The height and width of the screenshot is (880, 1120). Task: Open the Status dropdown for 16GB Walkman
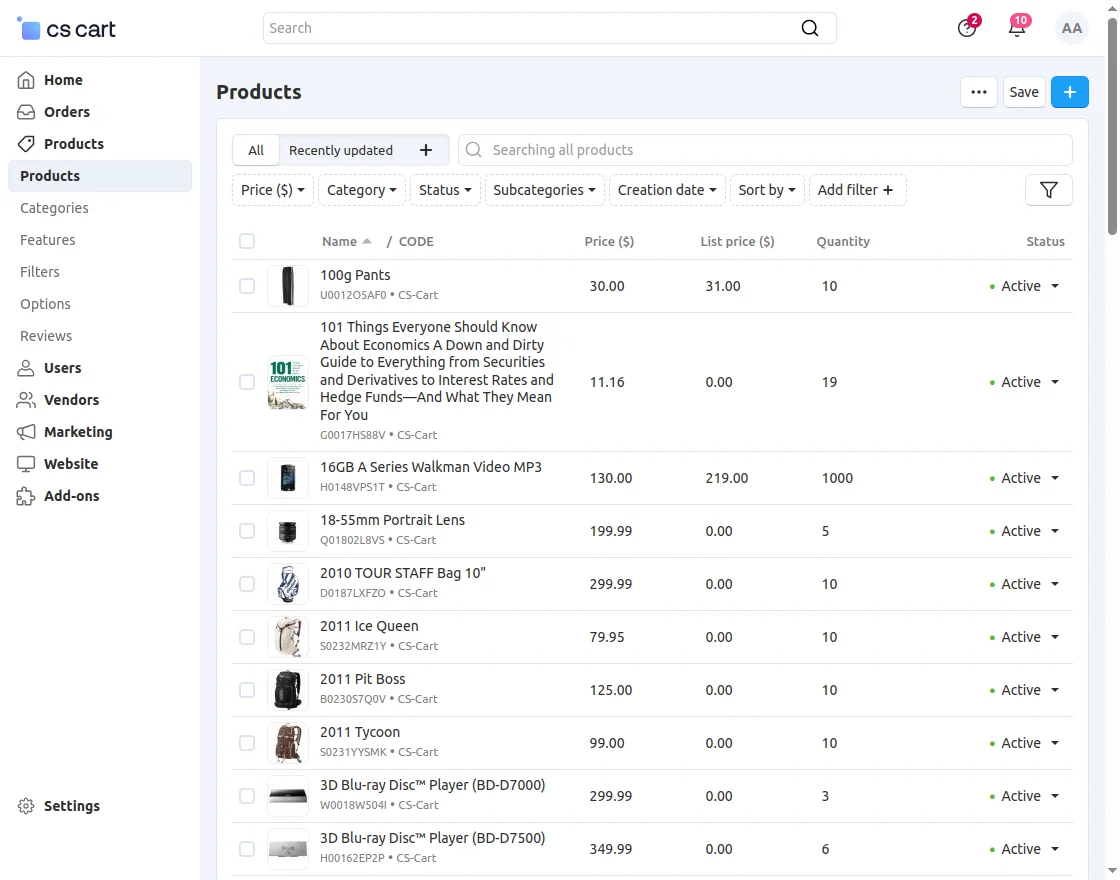(1027, 478)
